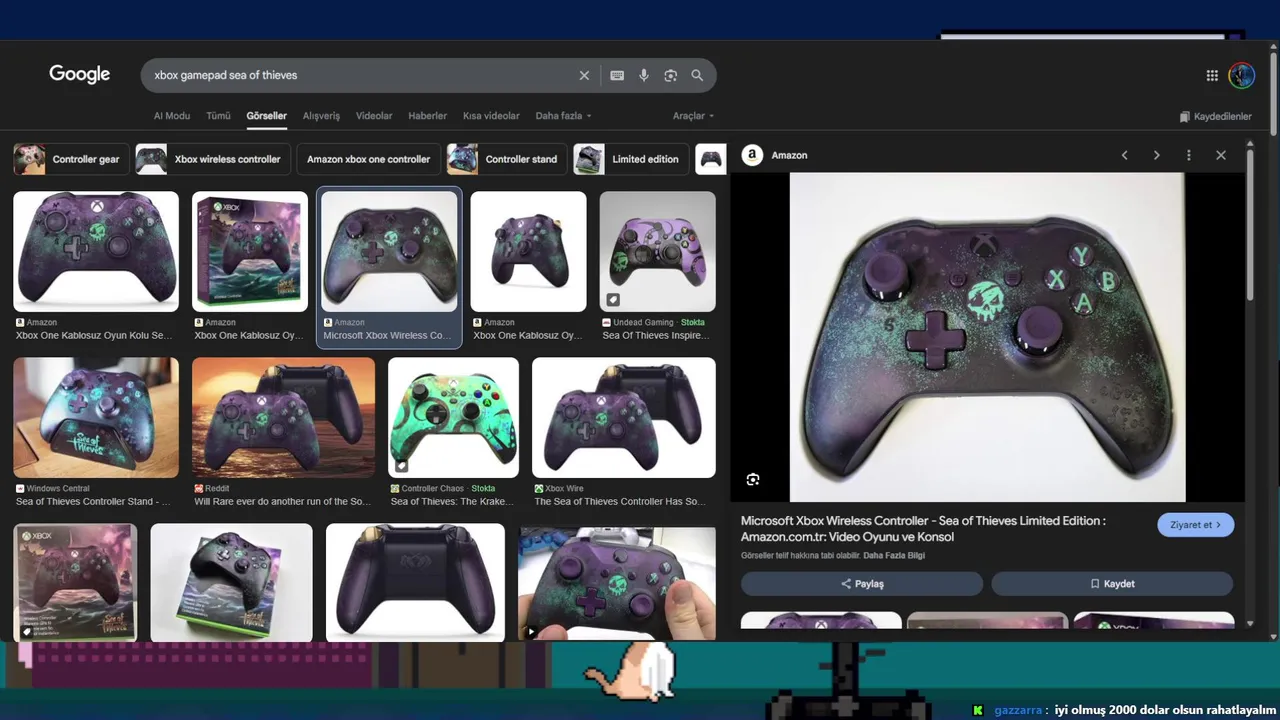The image size is (1280, 720).
Task: Switch to Tümü tab
Action: tap(218, 116)
